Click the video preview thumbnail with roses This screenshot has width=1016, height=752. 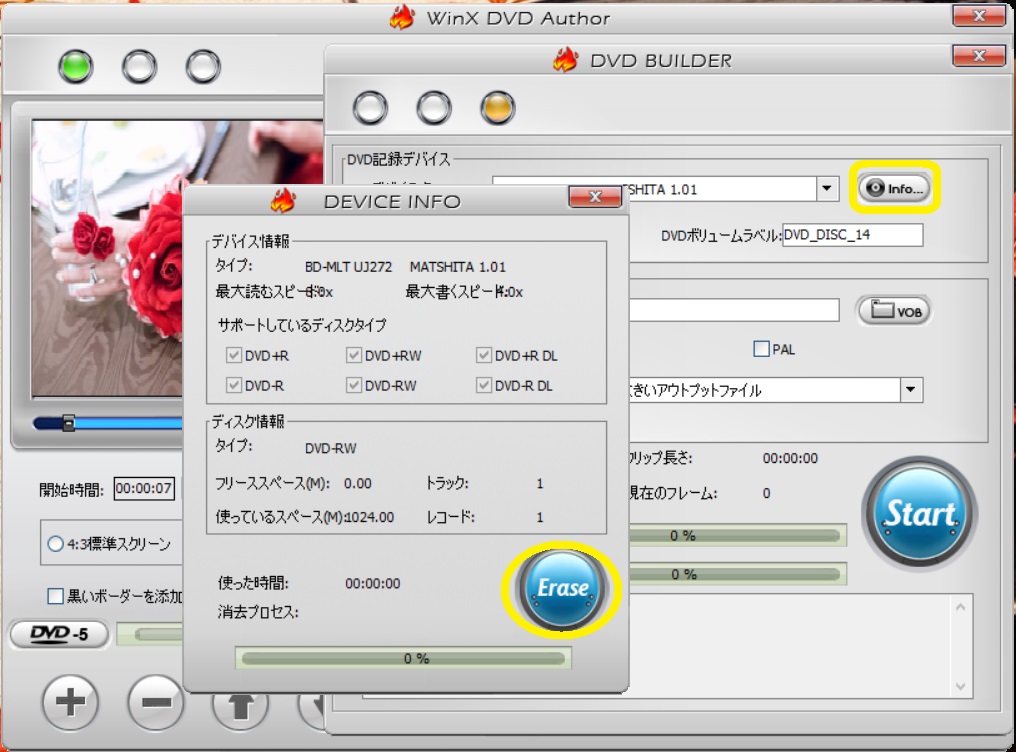click(178, 258)
